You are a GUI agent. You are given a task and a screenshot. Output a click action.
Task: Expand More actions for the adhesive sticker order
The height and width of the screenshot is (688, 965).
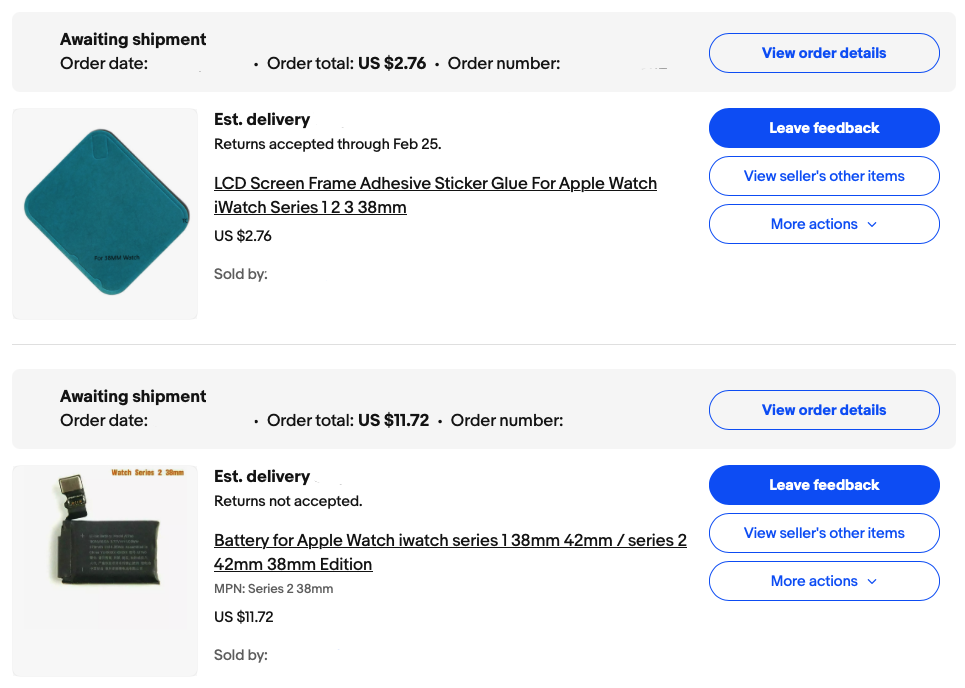click(823, 224)
